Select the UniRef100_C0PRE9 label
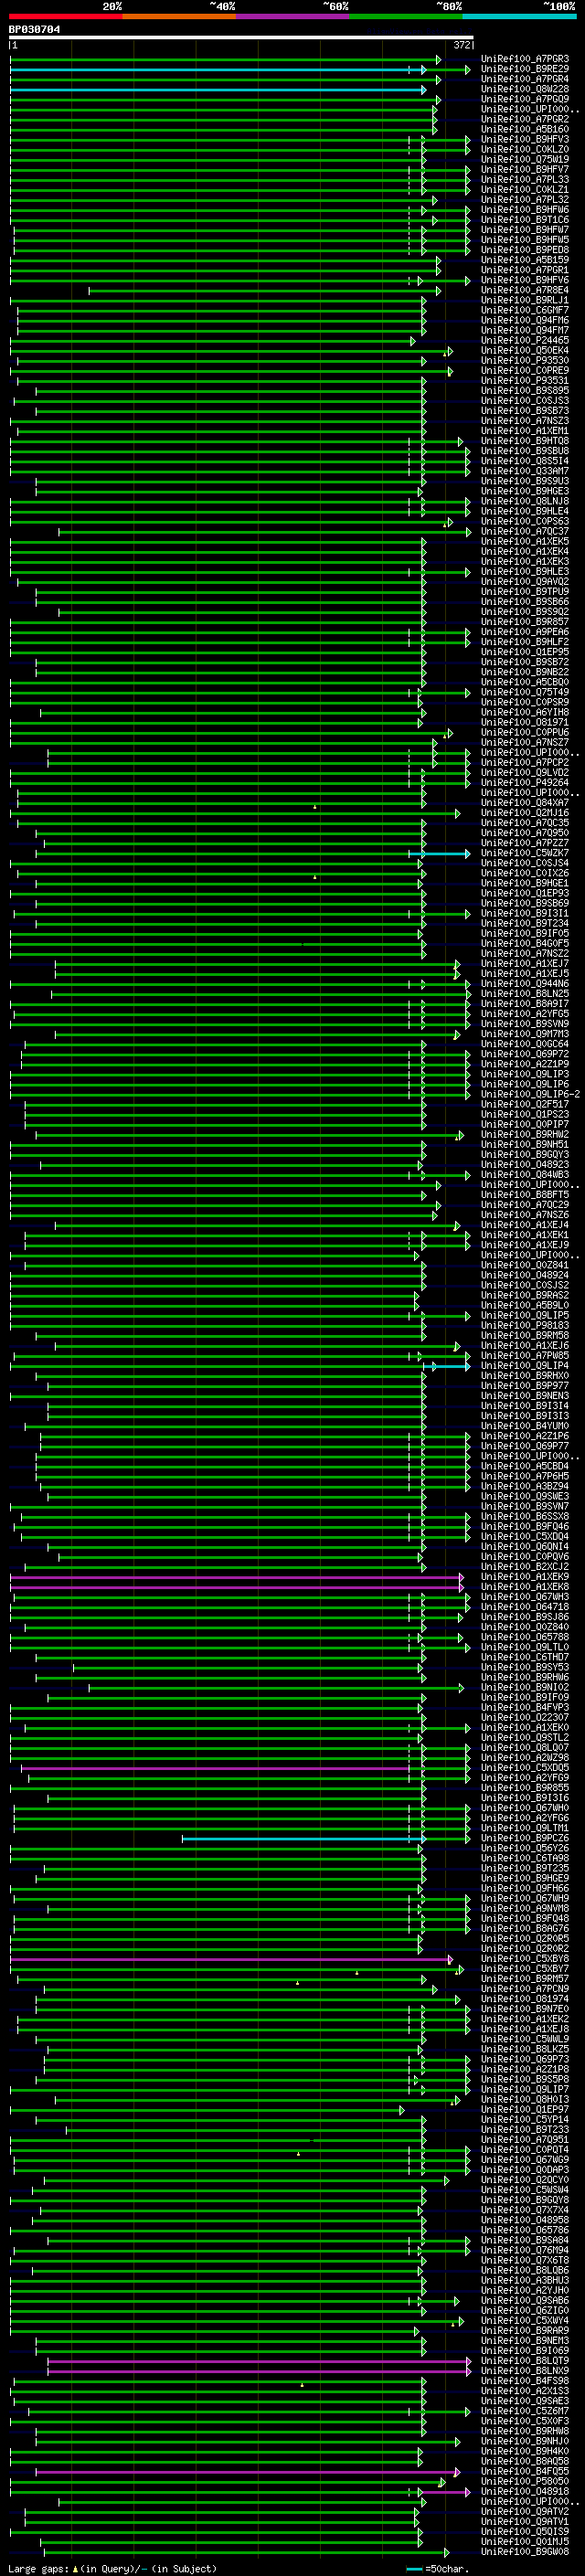Screen dimensions: 585x2576 [x=525, y=370]
